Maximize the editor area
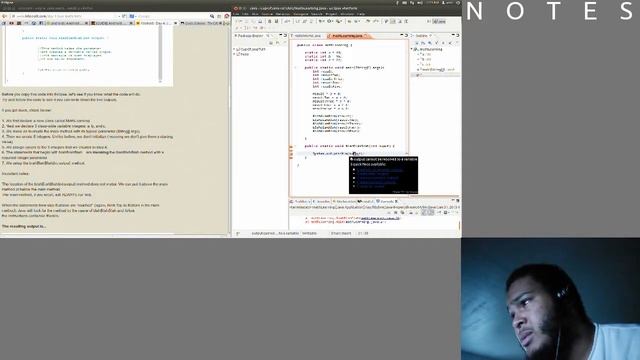Image resolution: width=640 pixels, height=360 pixels. pyautogui.click(x=407, y=35)
